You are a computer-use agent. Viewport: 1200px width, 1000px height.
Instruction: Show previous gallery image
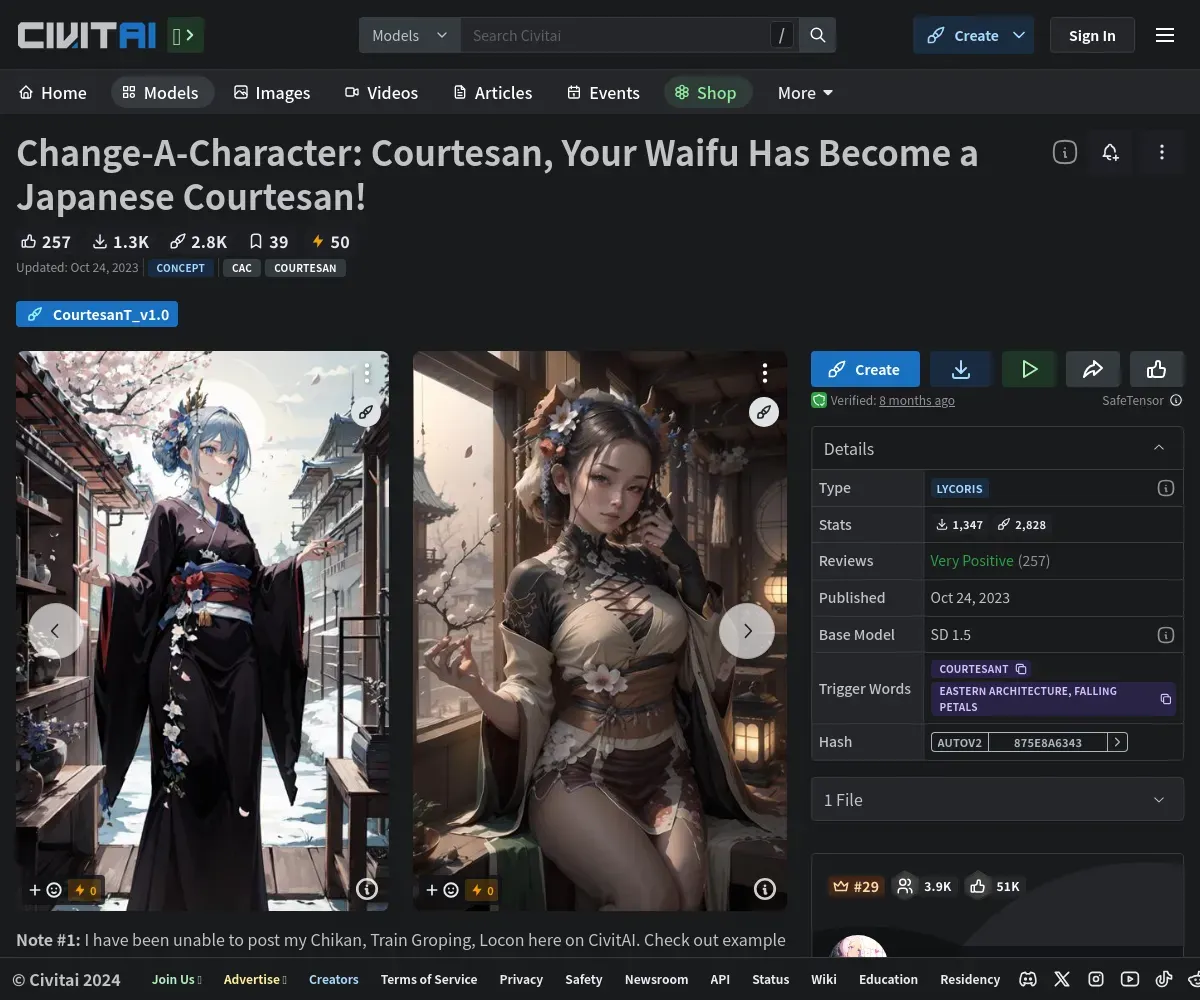(55, 631)
